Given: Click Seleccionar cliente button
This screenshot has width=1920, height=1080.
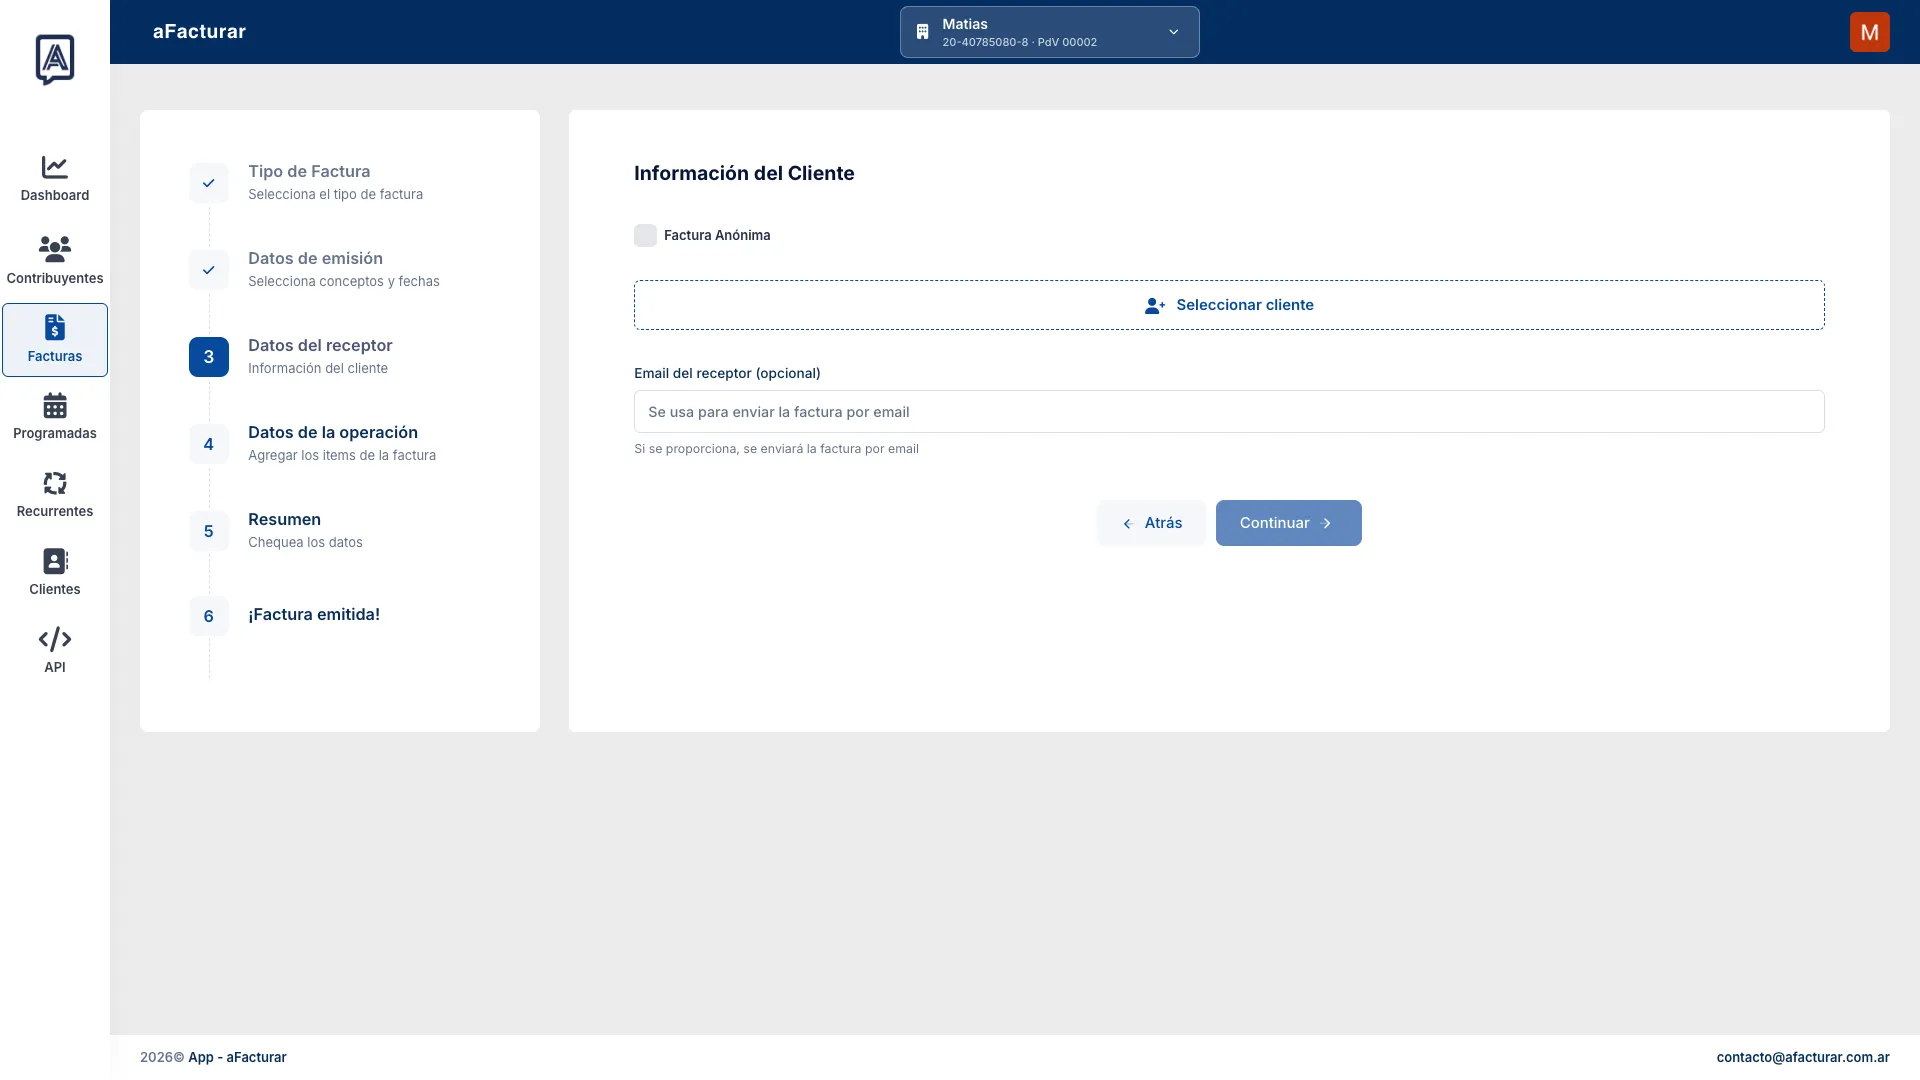Looking at the screenshot, I should [1229, 305].
